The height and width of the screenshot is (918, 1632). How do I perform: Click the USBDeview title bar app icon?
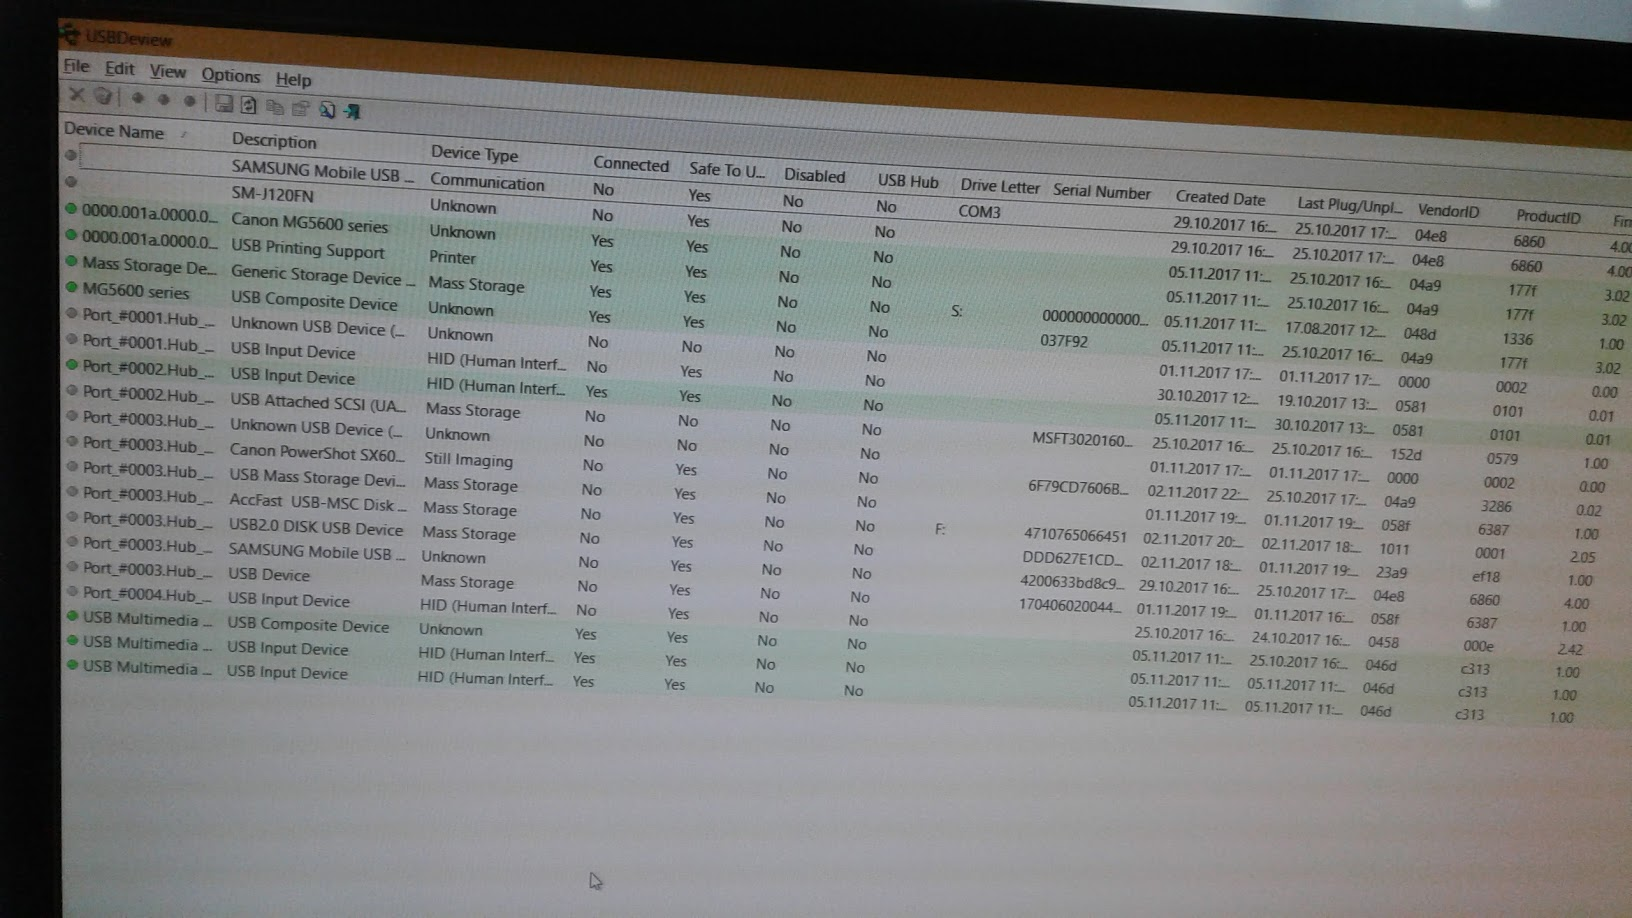pyautogui.click(x=70, y=36)
